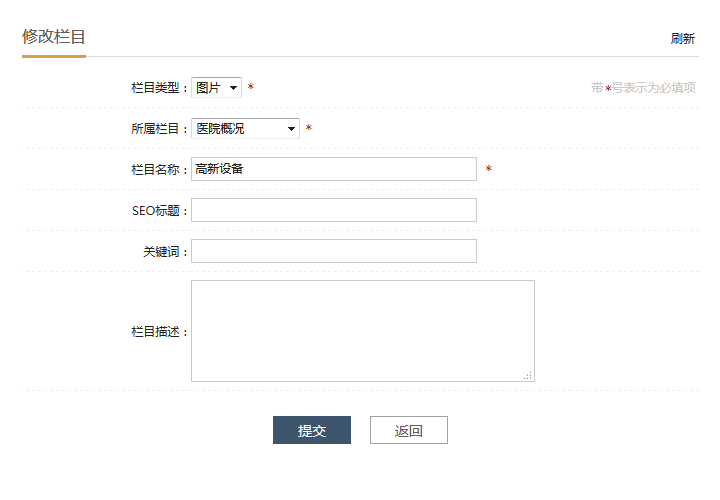Click the 栏目描述 label
720x500 pixels.
coord(158,332)
